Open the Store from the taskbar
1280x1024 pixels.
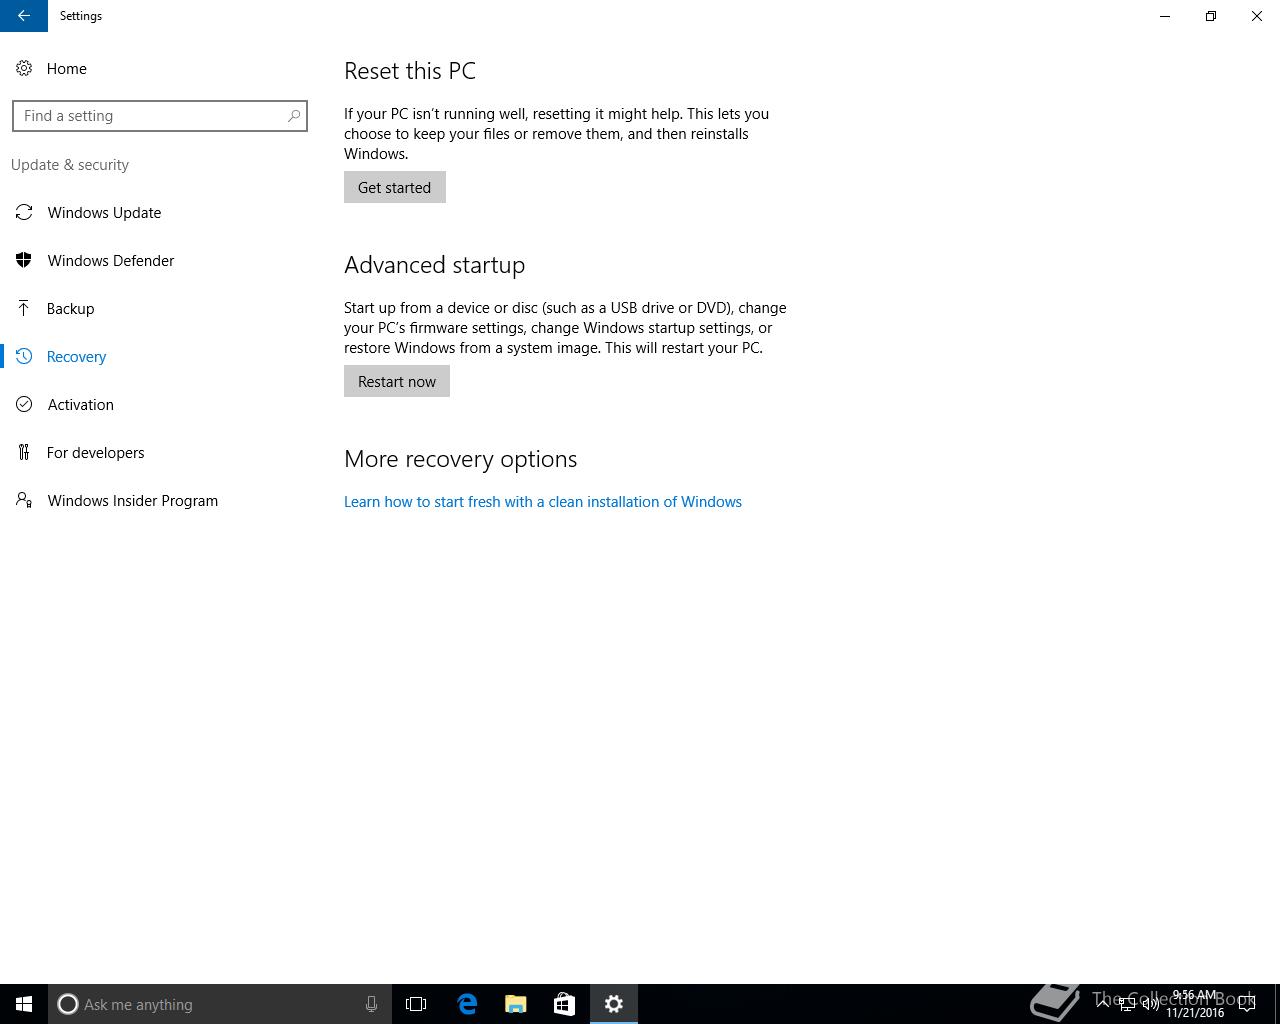click(x=564, y=1004)
